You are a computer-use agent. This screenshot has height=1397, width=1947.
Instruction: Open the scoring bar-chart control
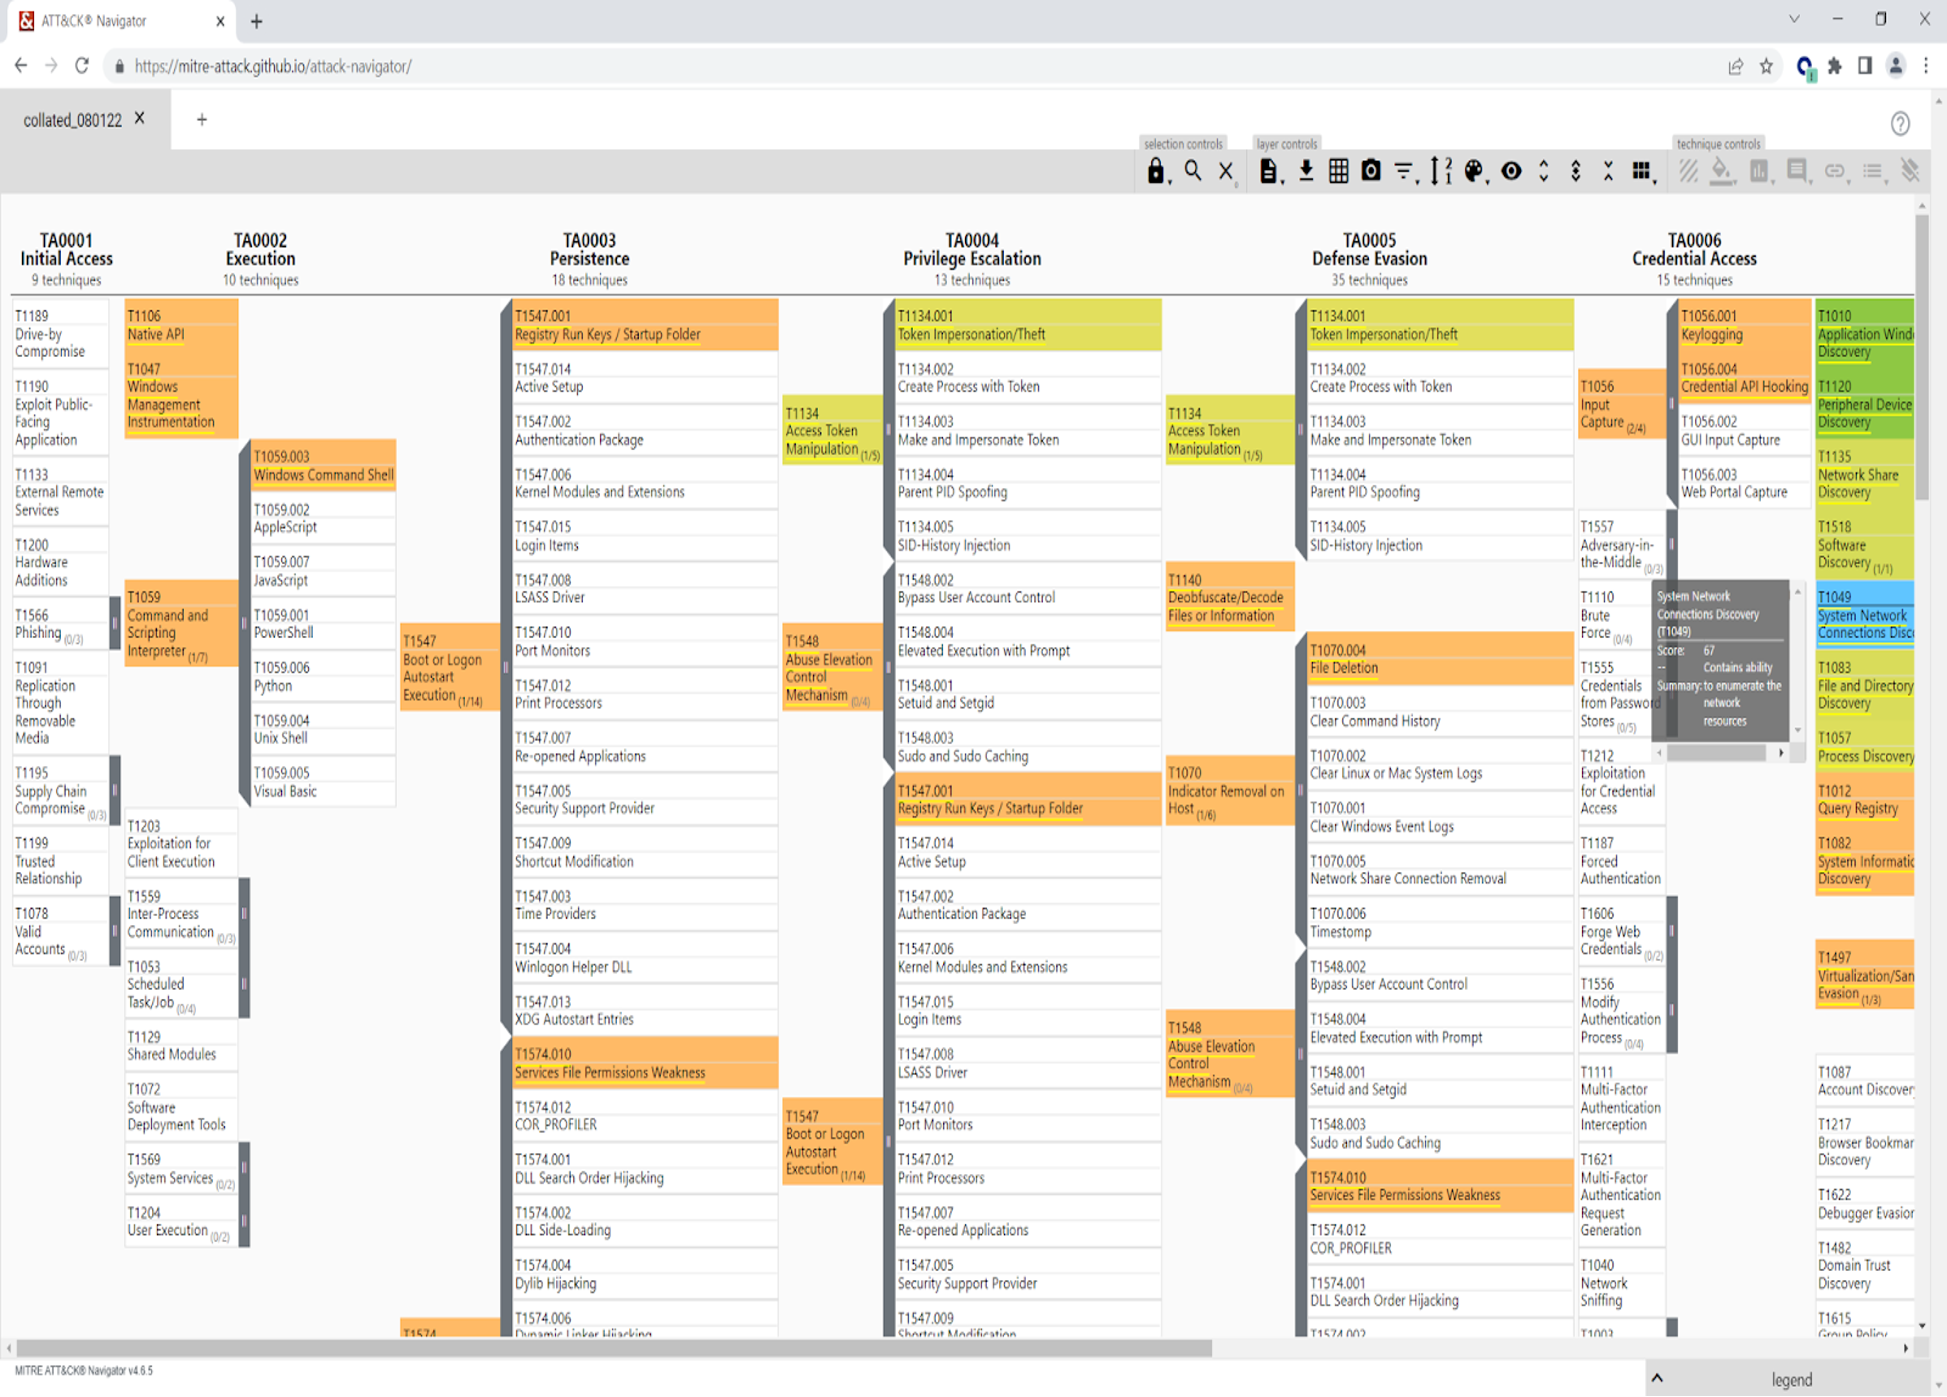pyautogui.click(x=1760, y=171)
